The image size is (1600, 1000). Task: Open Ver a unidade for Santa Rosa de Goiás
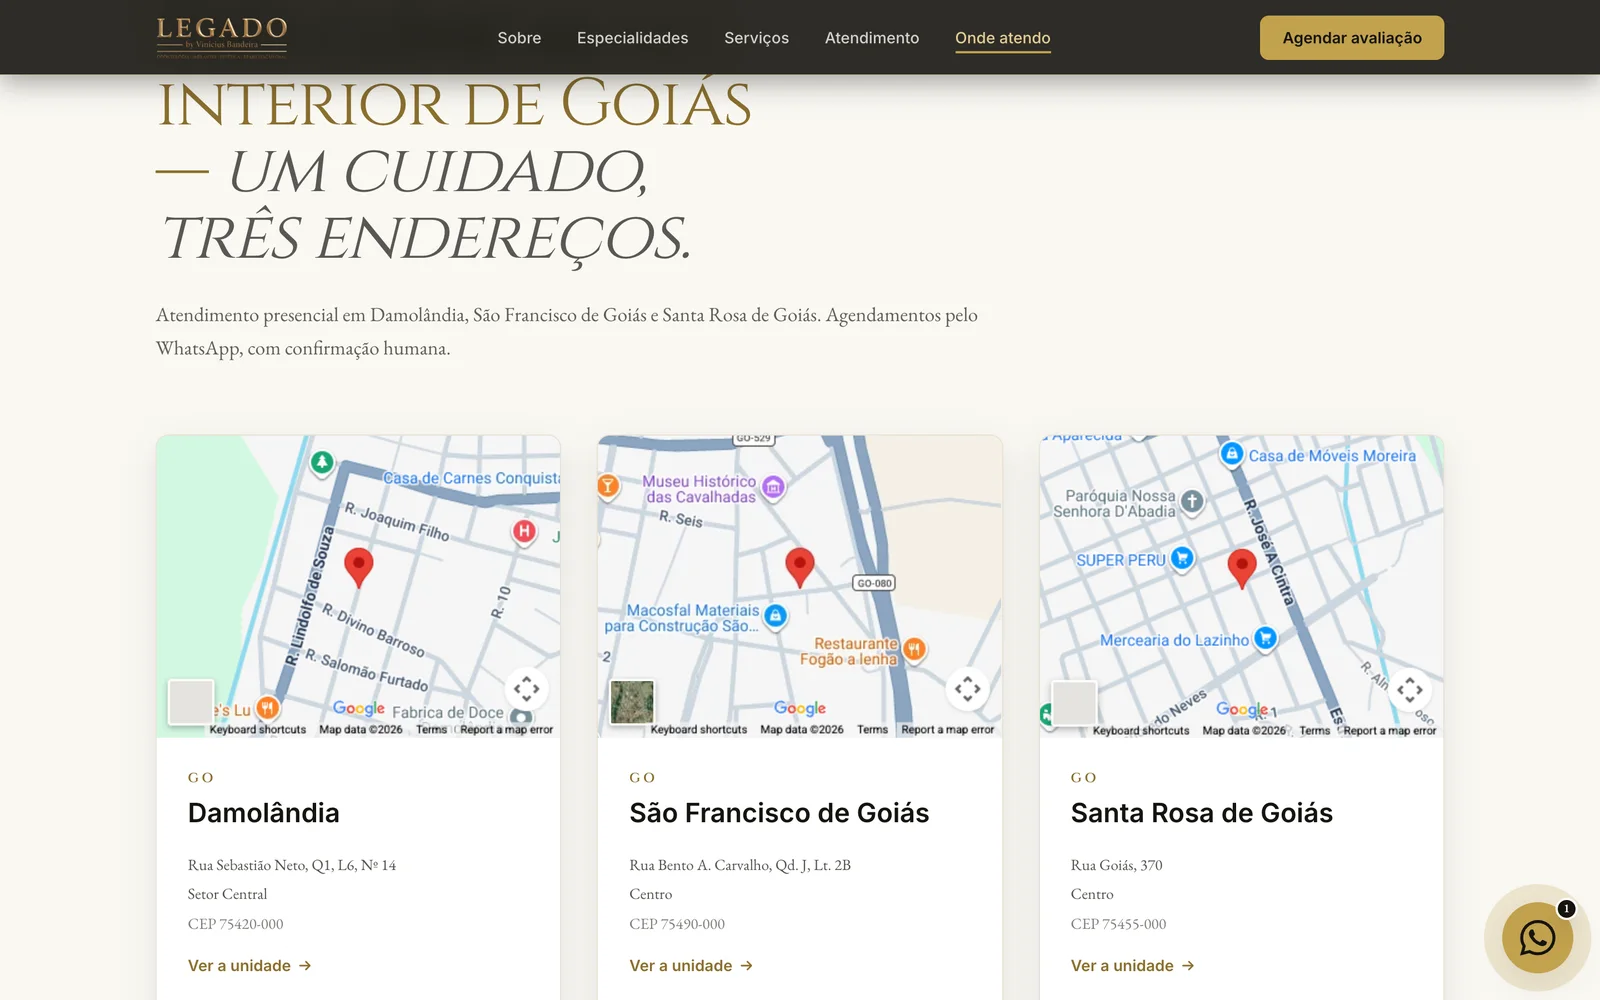(x=1133, y=966)
